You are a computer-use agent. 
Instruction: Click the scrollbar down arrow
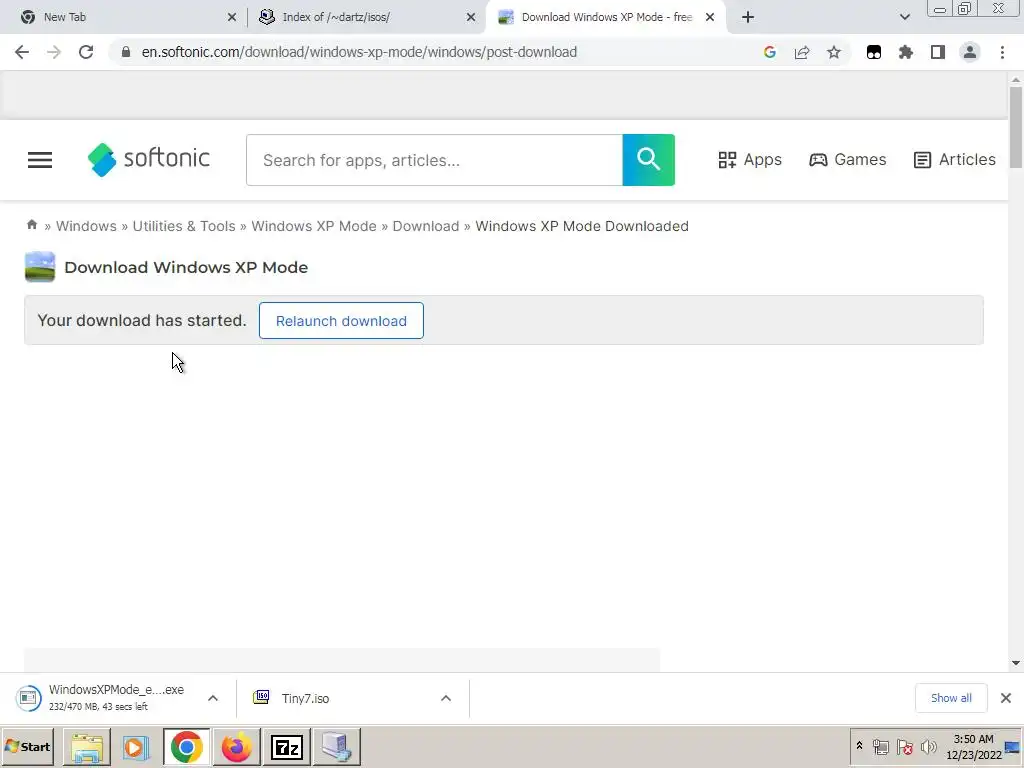coord(1016,663)
